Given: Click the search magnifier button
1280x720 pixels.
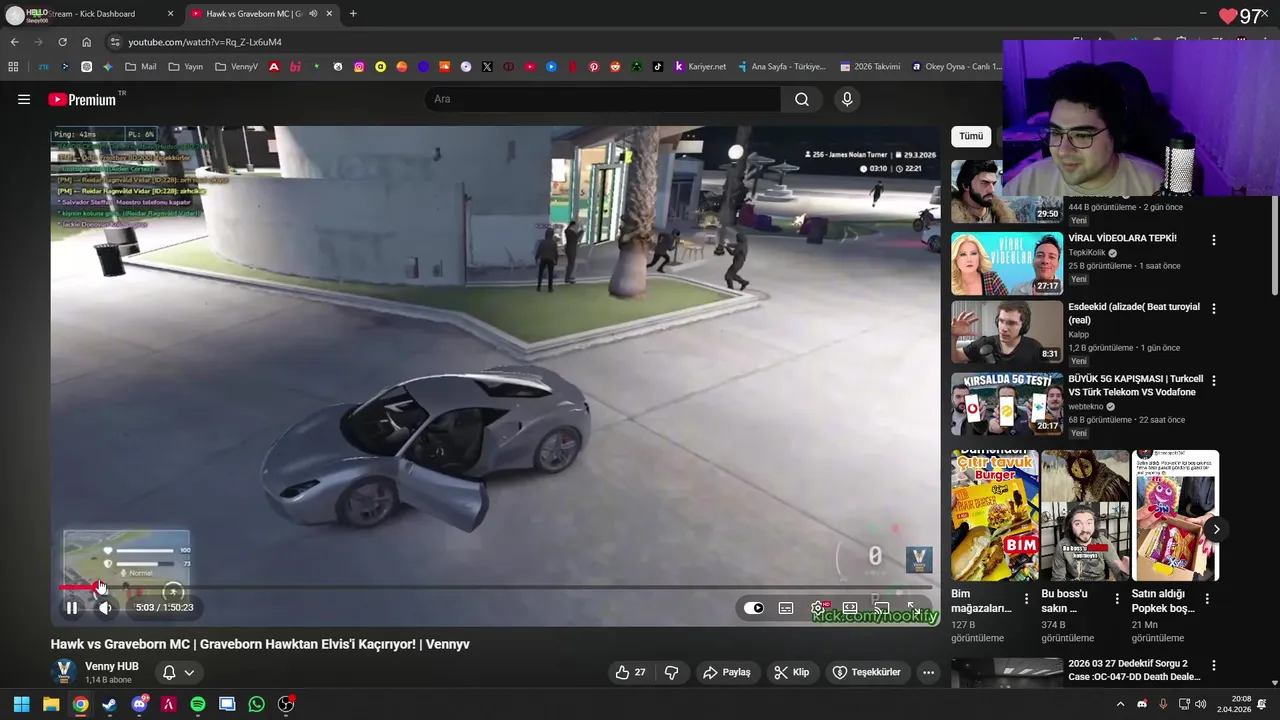Looking at the screenshot, I should tap(802, 99).
